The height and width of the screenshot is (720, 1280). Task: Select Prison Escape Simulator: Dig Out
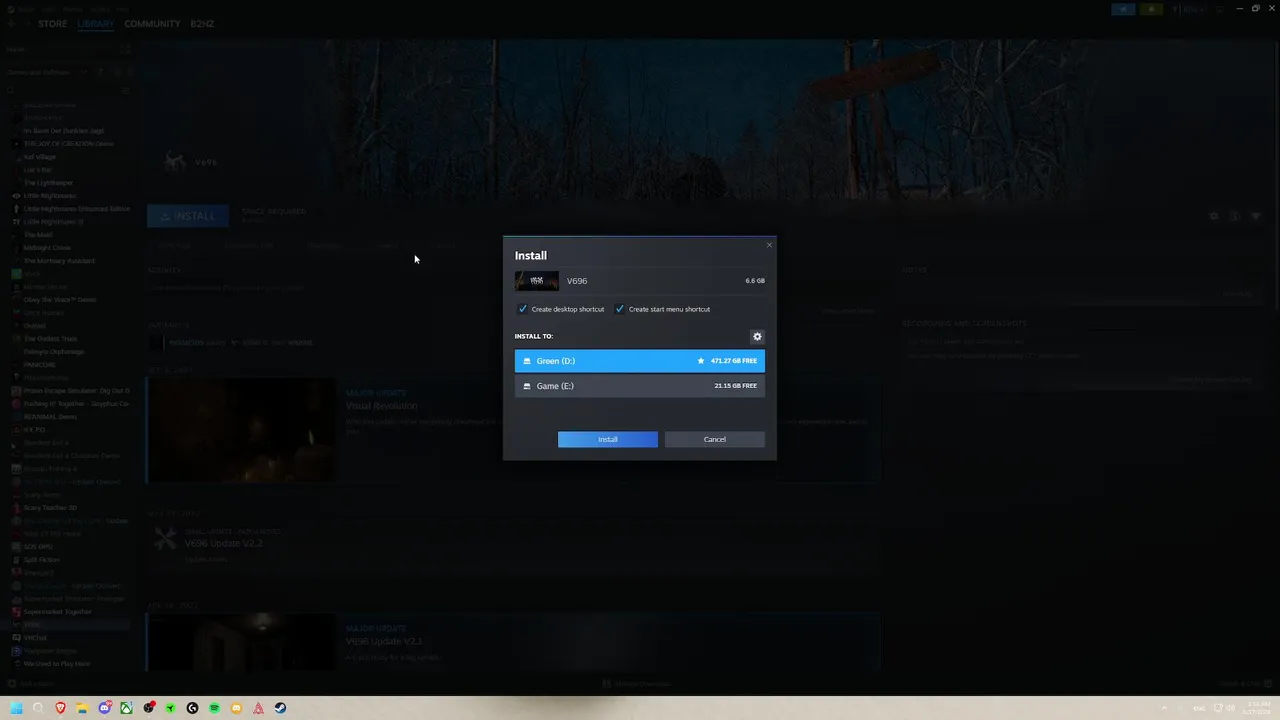77,391
